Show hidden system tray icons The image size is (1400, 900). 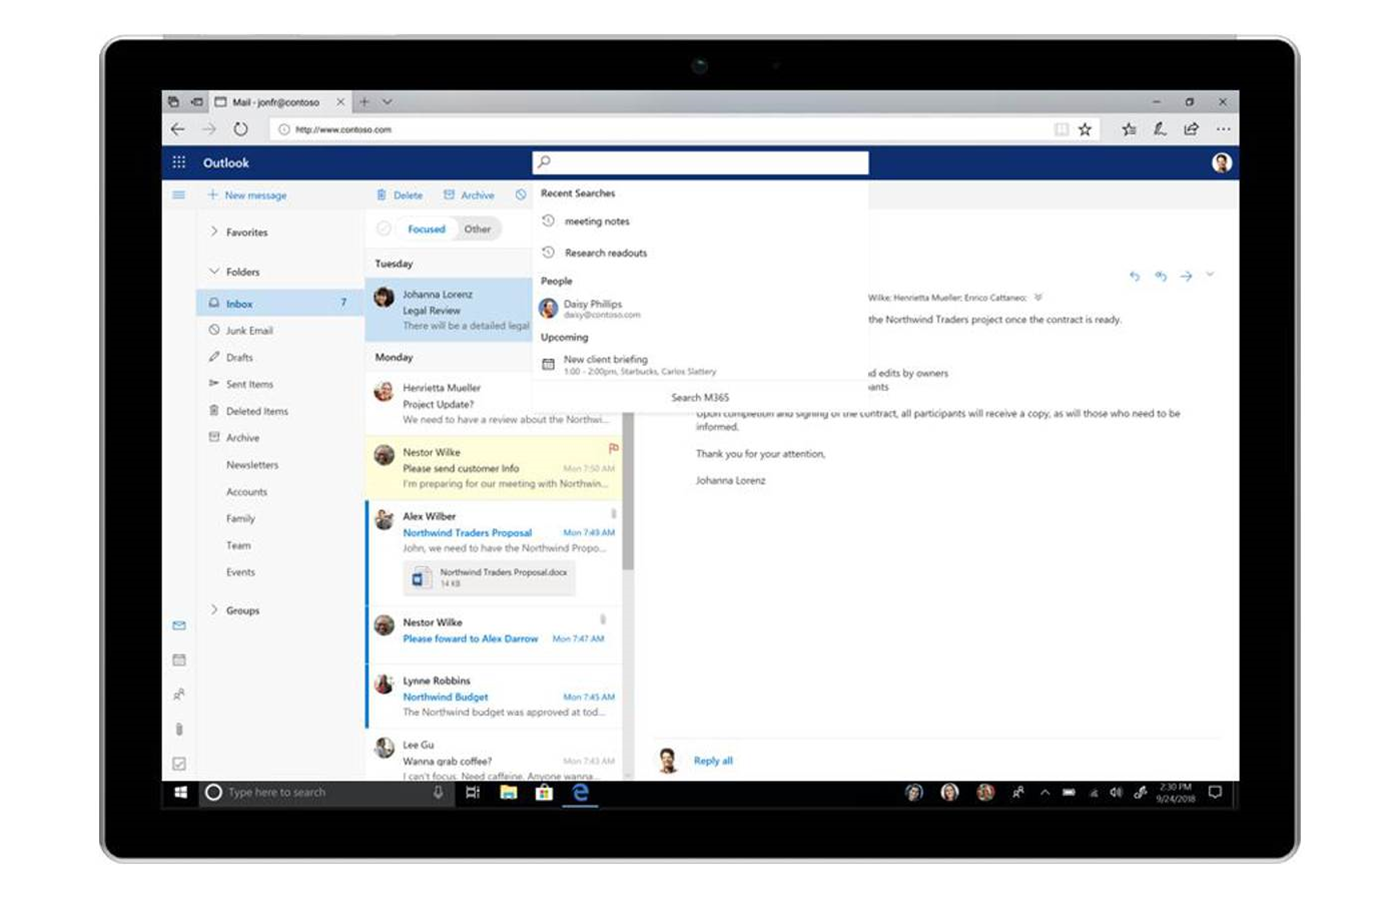click(1045, 792)
